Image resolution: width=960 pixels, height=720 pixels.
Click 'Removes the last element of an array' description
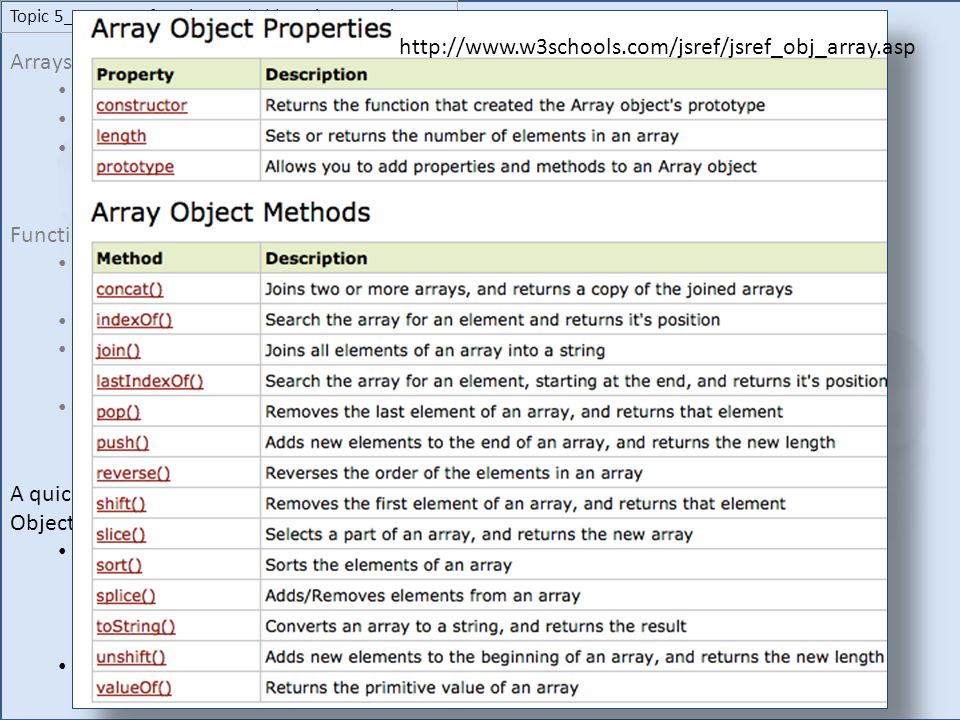point(524,411)
